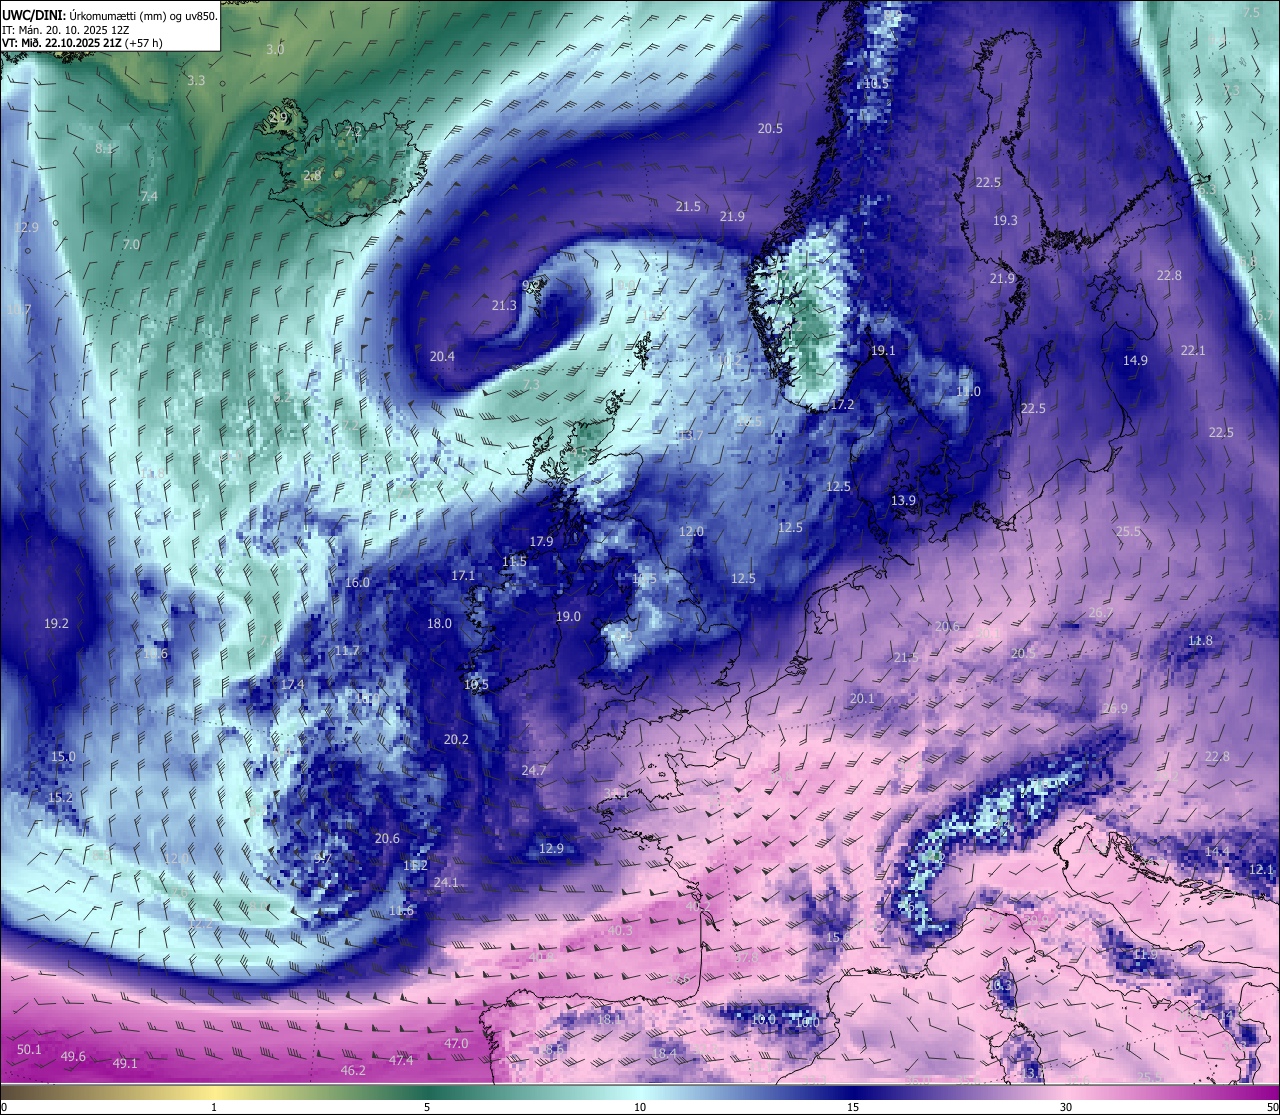Image resolution: width=1280 pixels, height=1115 pixels.
Task: Click the "VT: Mið. 22.10.2025 21Z (+57 h)" line
Action: (82, 43)
